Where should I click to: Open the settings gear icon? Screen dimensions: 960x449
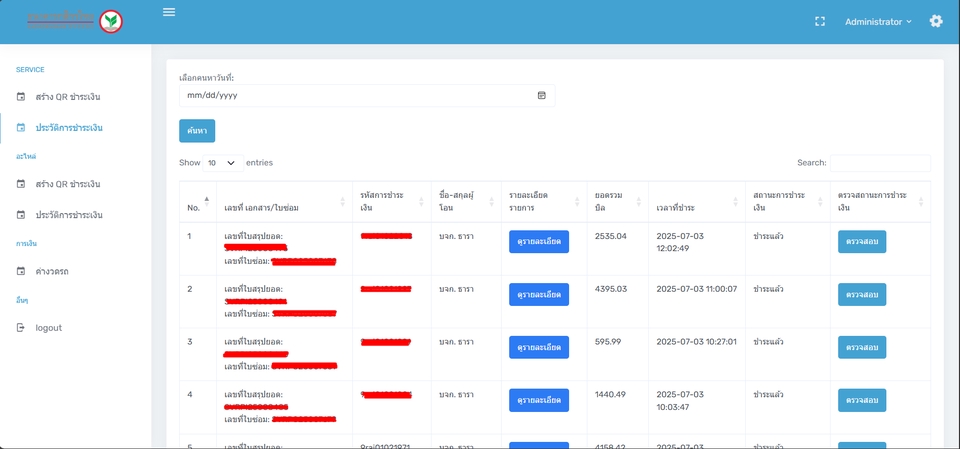pos(936,21)
